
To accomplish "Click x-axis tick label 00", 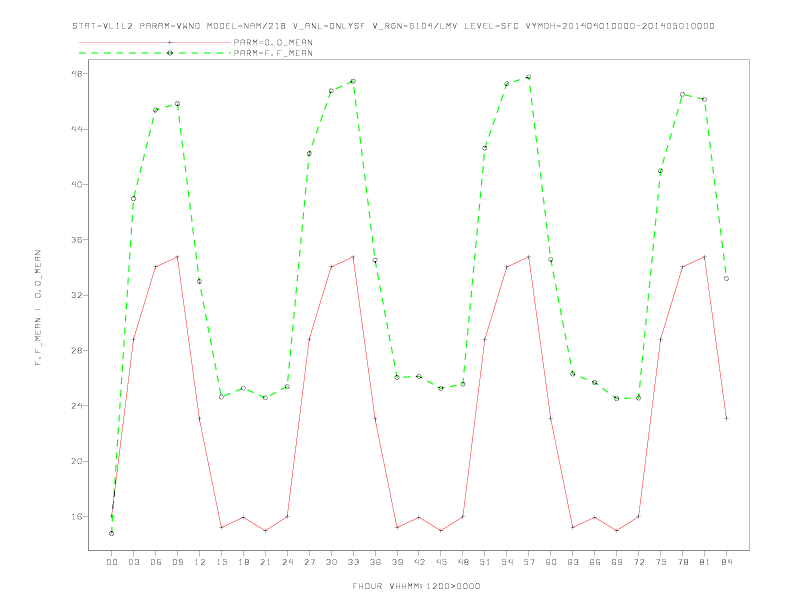I will pyautogui.click(x=112, y=562).
